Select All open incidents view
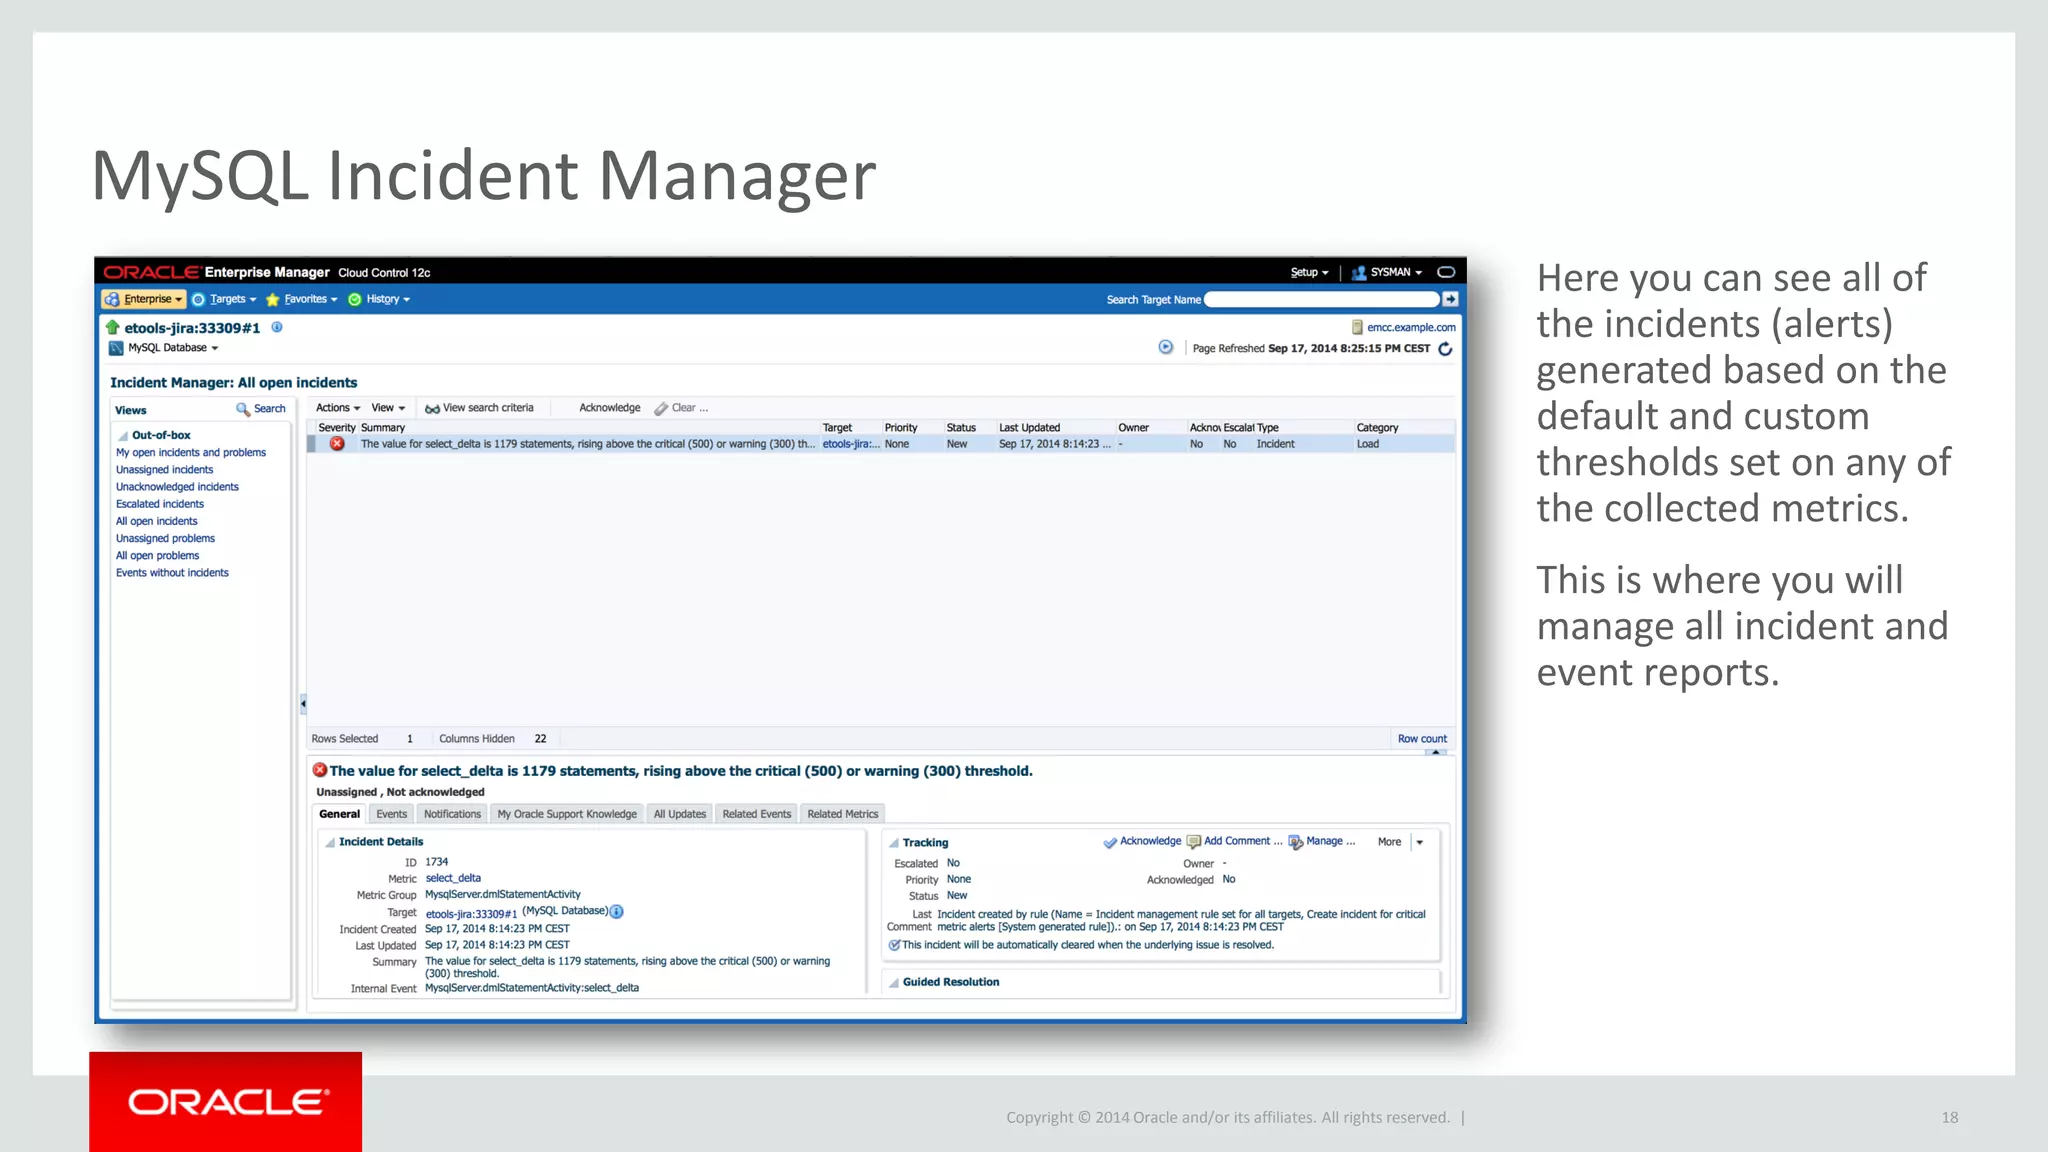The height and width of the screenshot is (1152, 2048). (x=157, y=521)
